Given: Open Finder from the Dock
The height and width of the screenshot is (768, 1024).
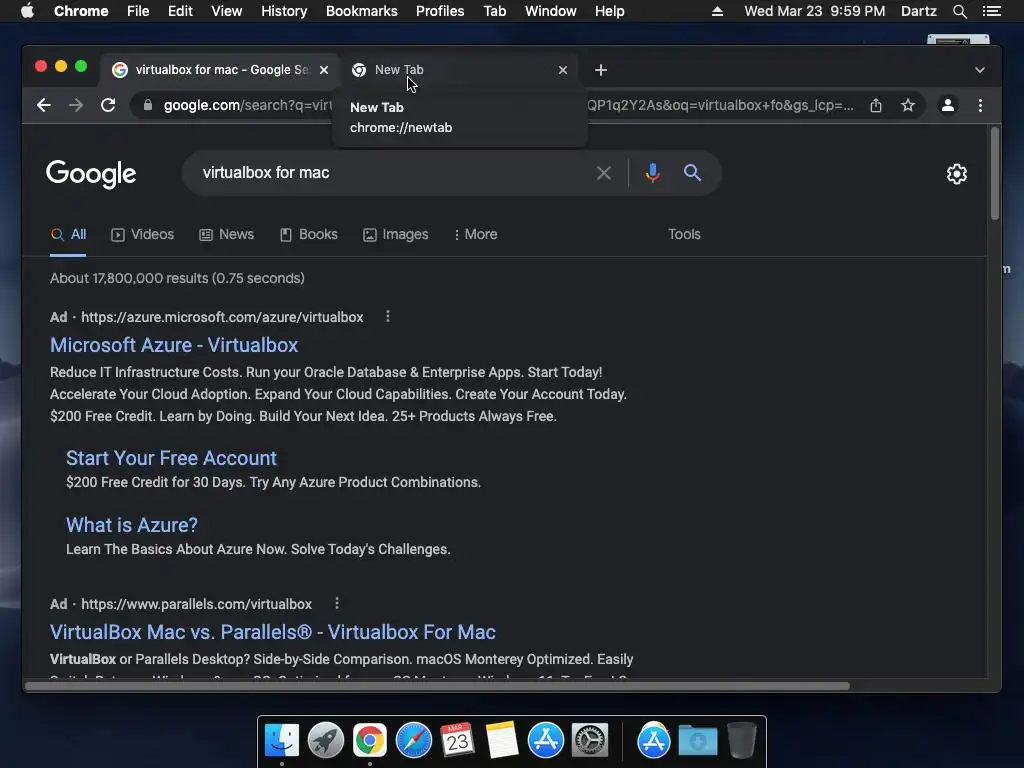Looking at the screenshot, I should tap(282, 741).
